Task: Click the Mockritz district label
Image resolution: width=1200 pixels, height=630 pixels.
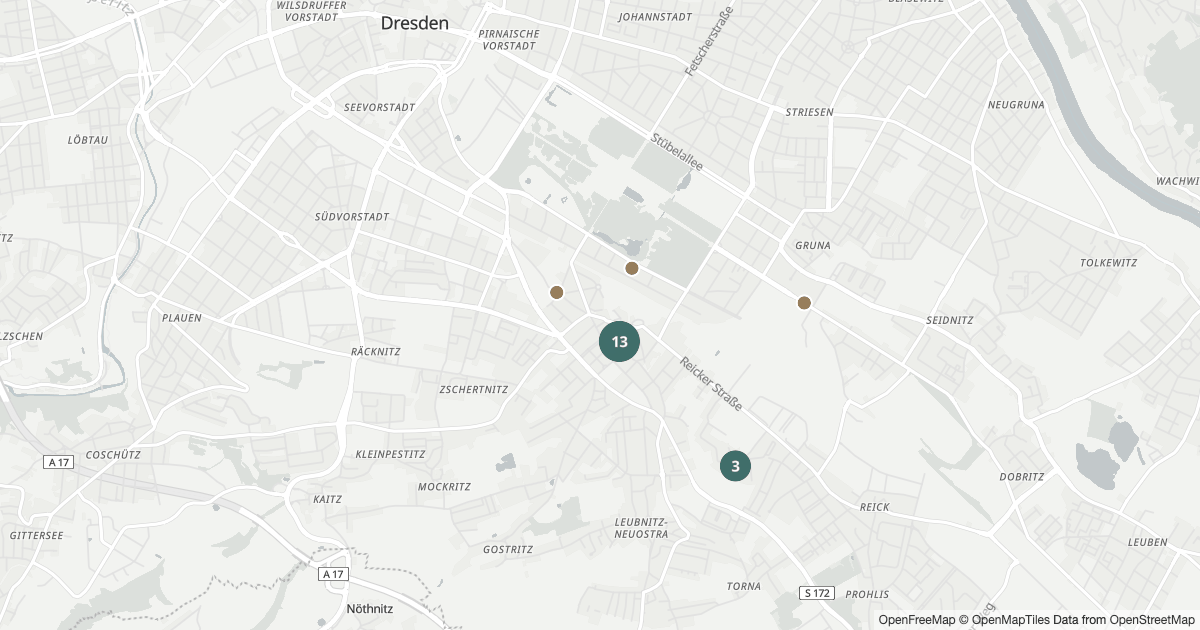Action: [x=444, y=487]
